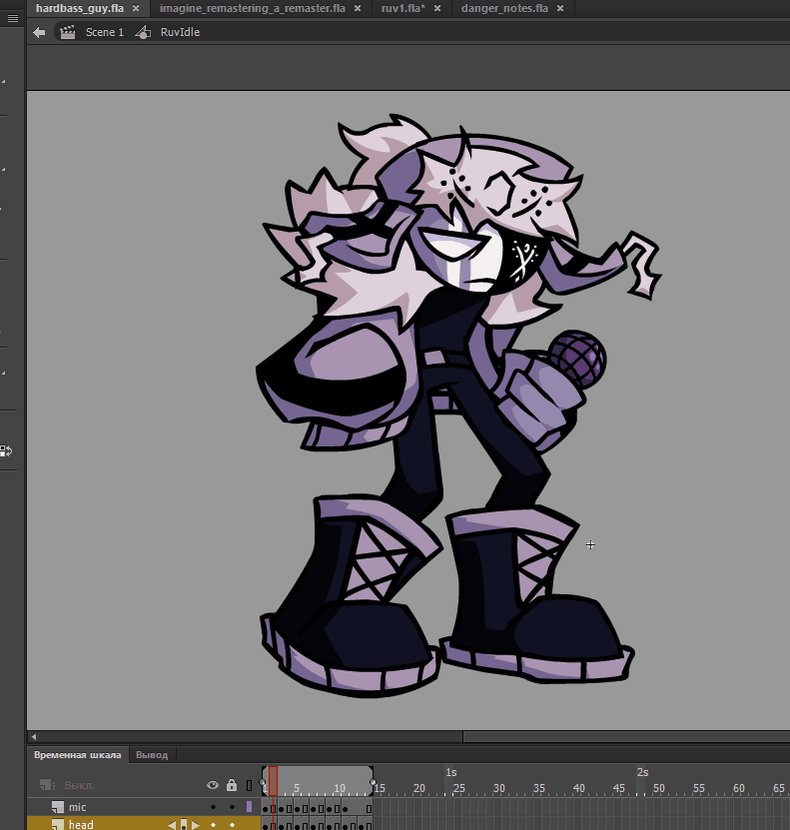
Task: Switch to ruv1.fla* tab
Action: click(x=403, y=8)
